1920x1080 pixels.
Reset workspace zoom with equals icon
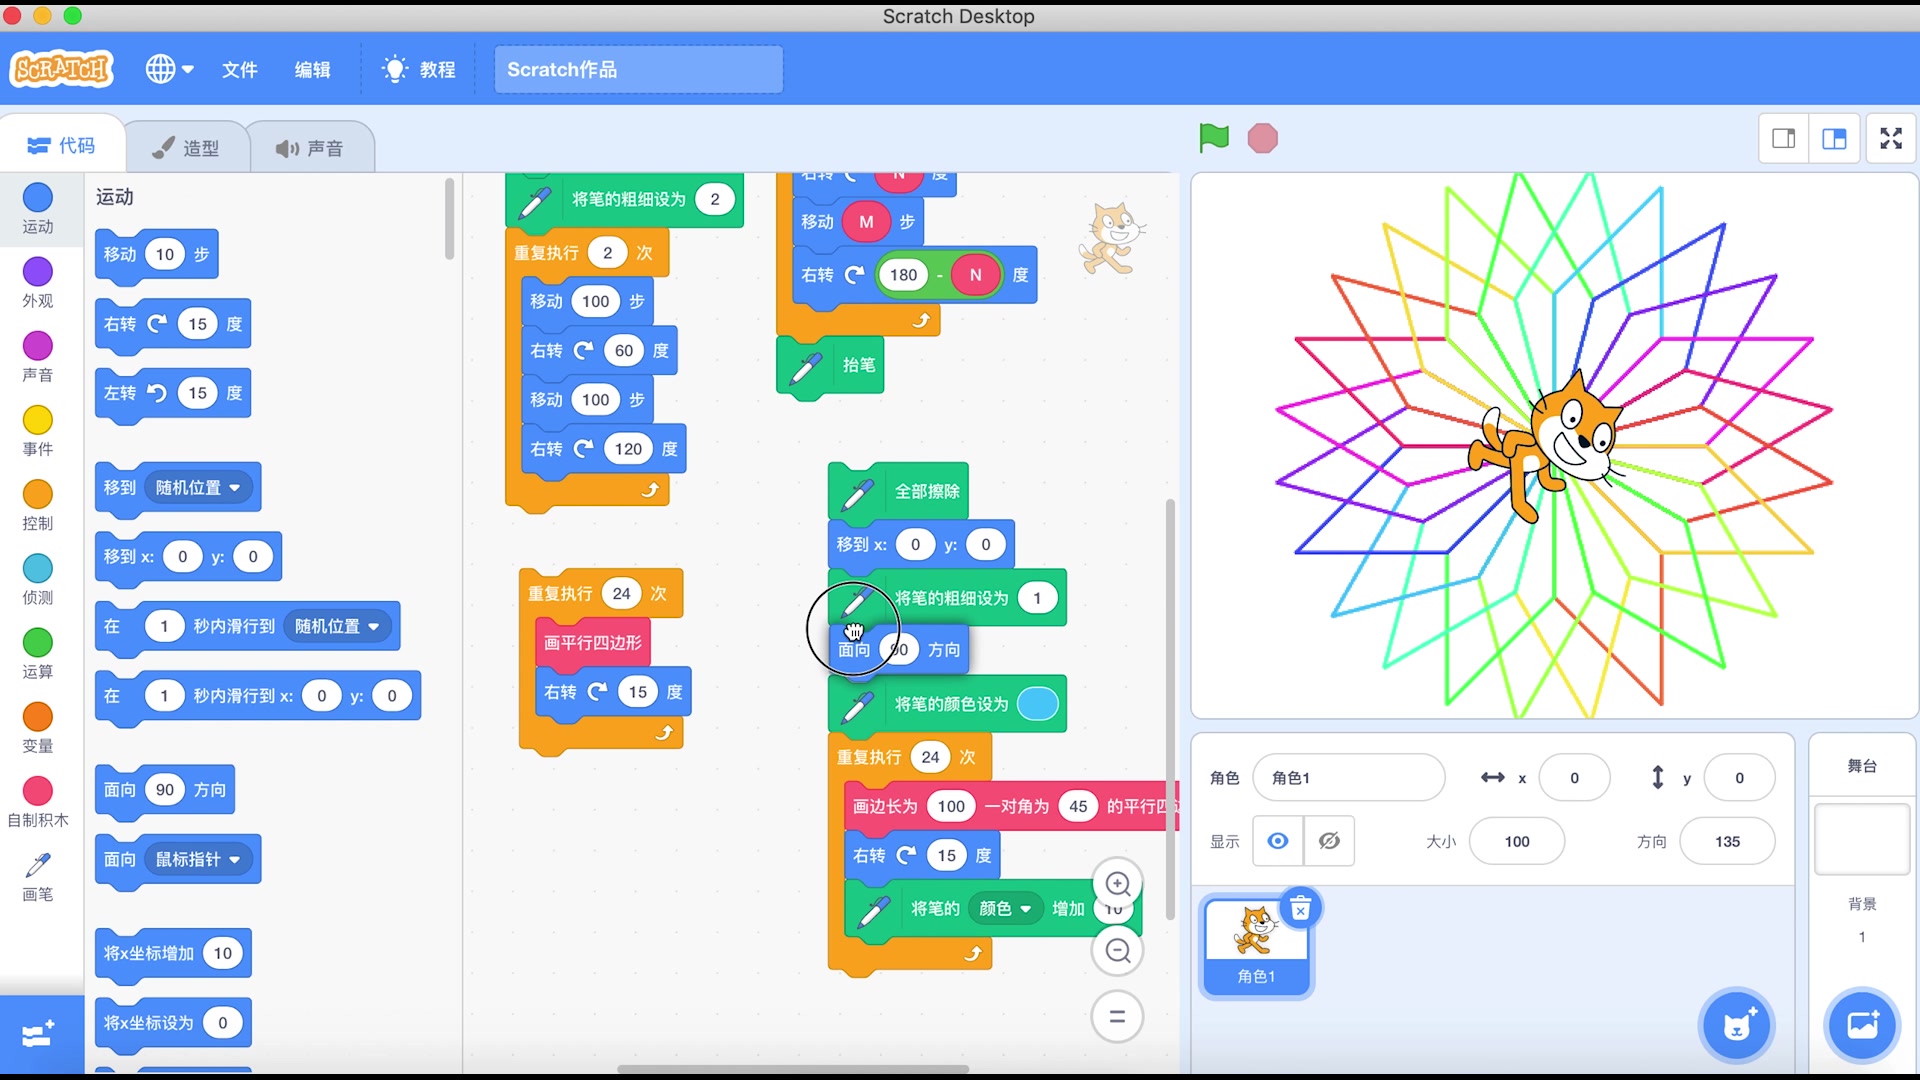pyautogui.click(x=1117, y=1016)
